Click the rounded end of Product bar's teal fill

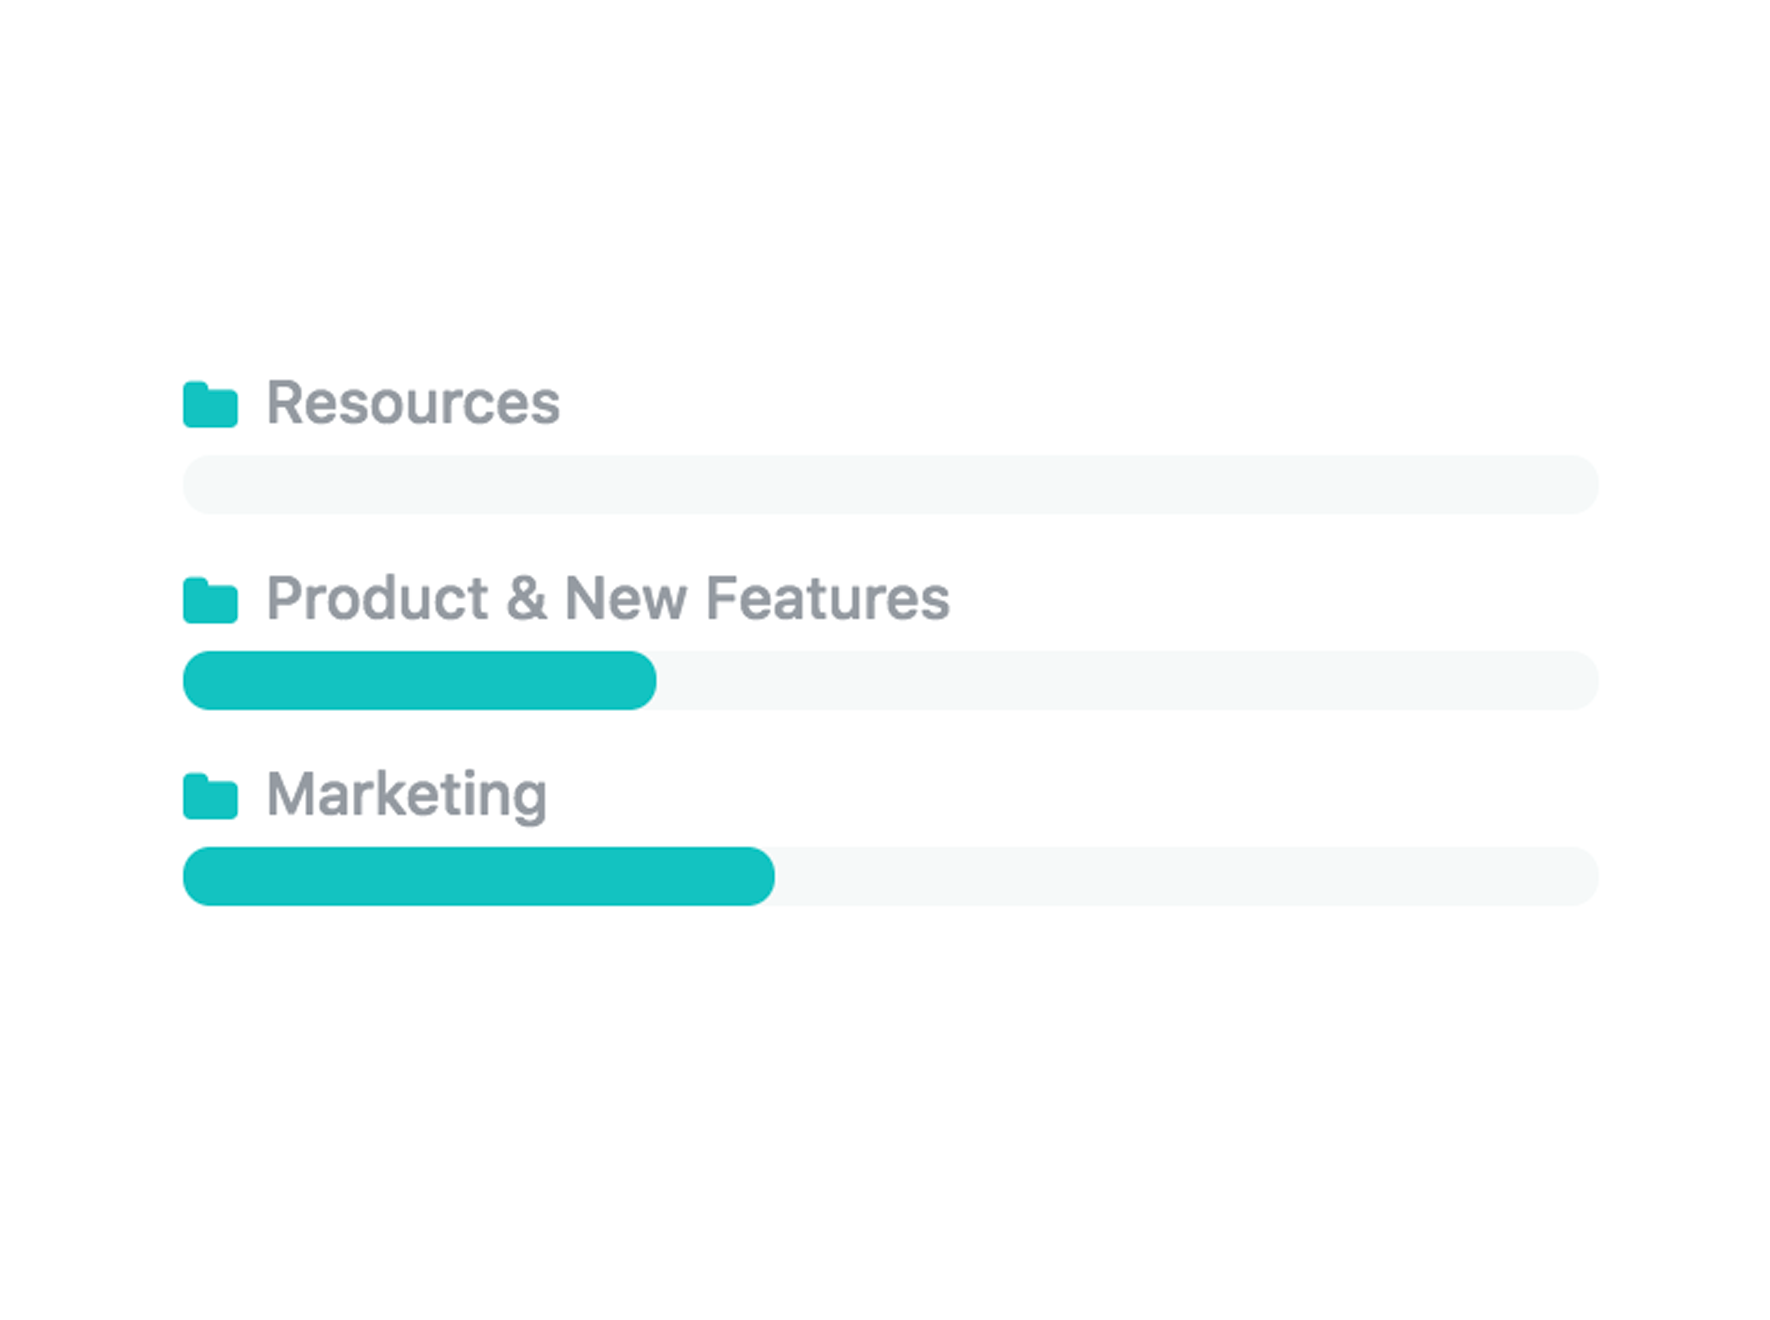pyautogui.click(x=642, y=681)
